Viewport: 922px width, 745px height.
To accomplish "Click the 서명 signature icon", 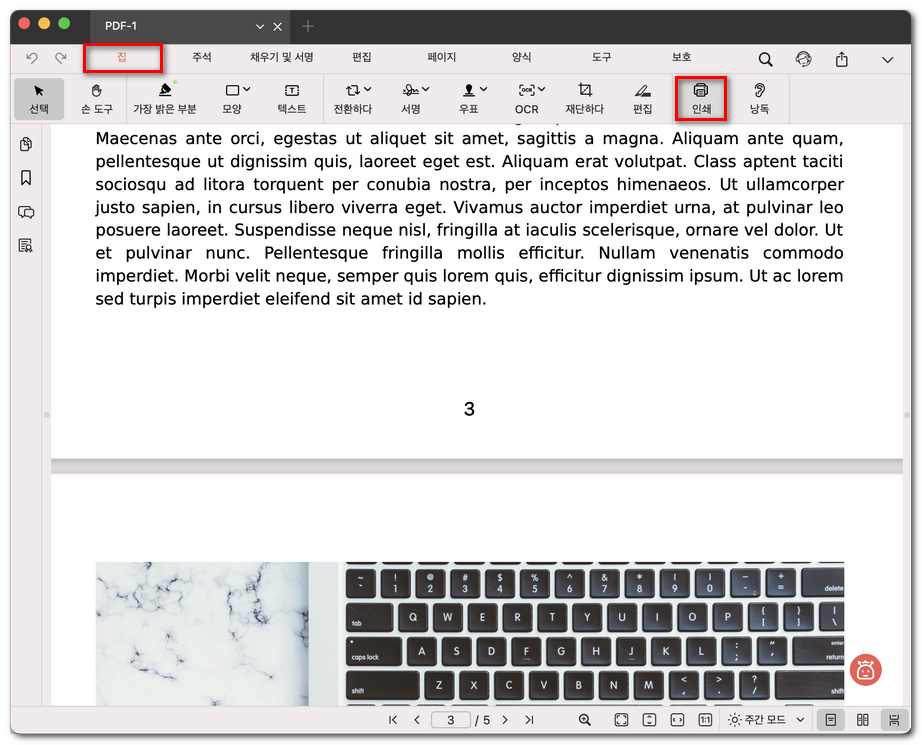I will pyautogui.click(x=410, y=90).
